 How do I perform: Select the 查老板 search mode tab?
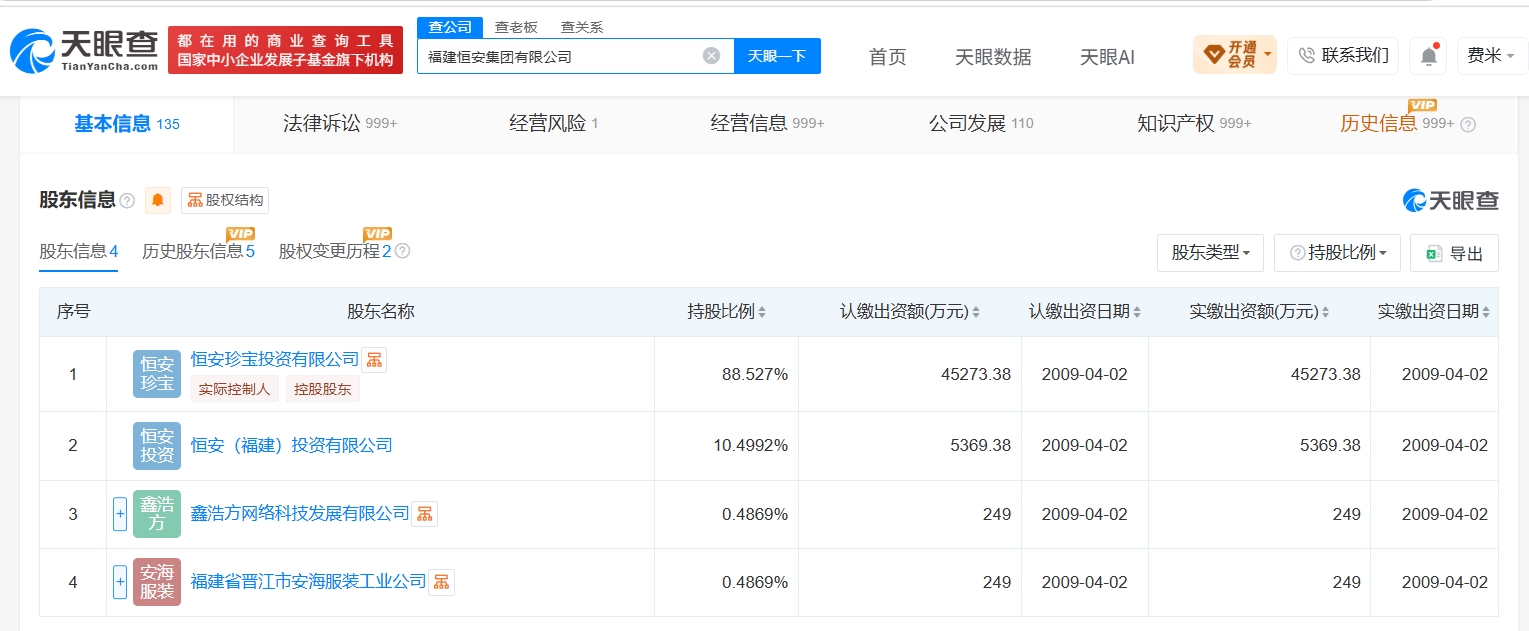pyautogui.click(x=516, y=28)
